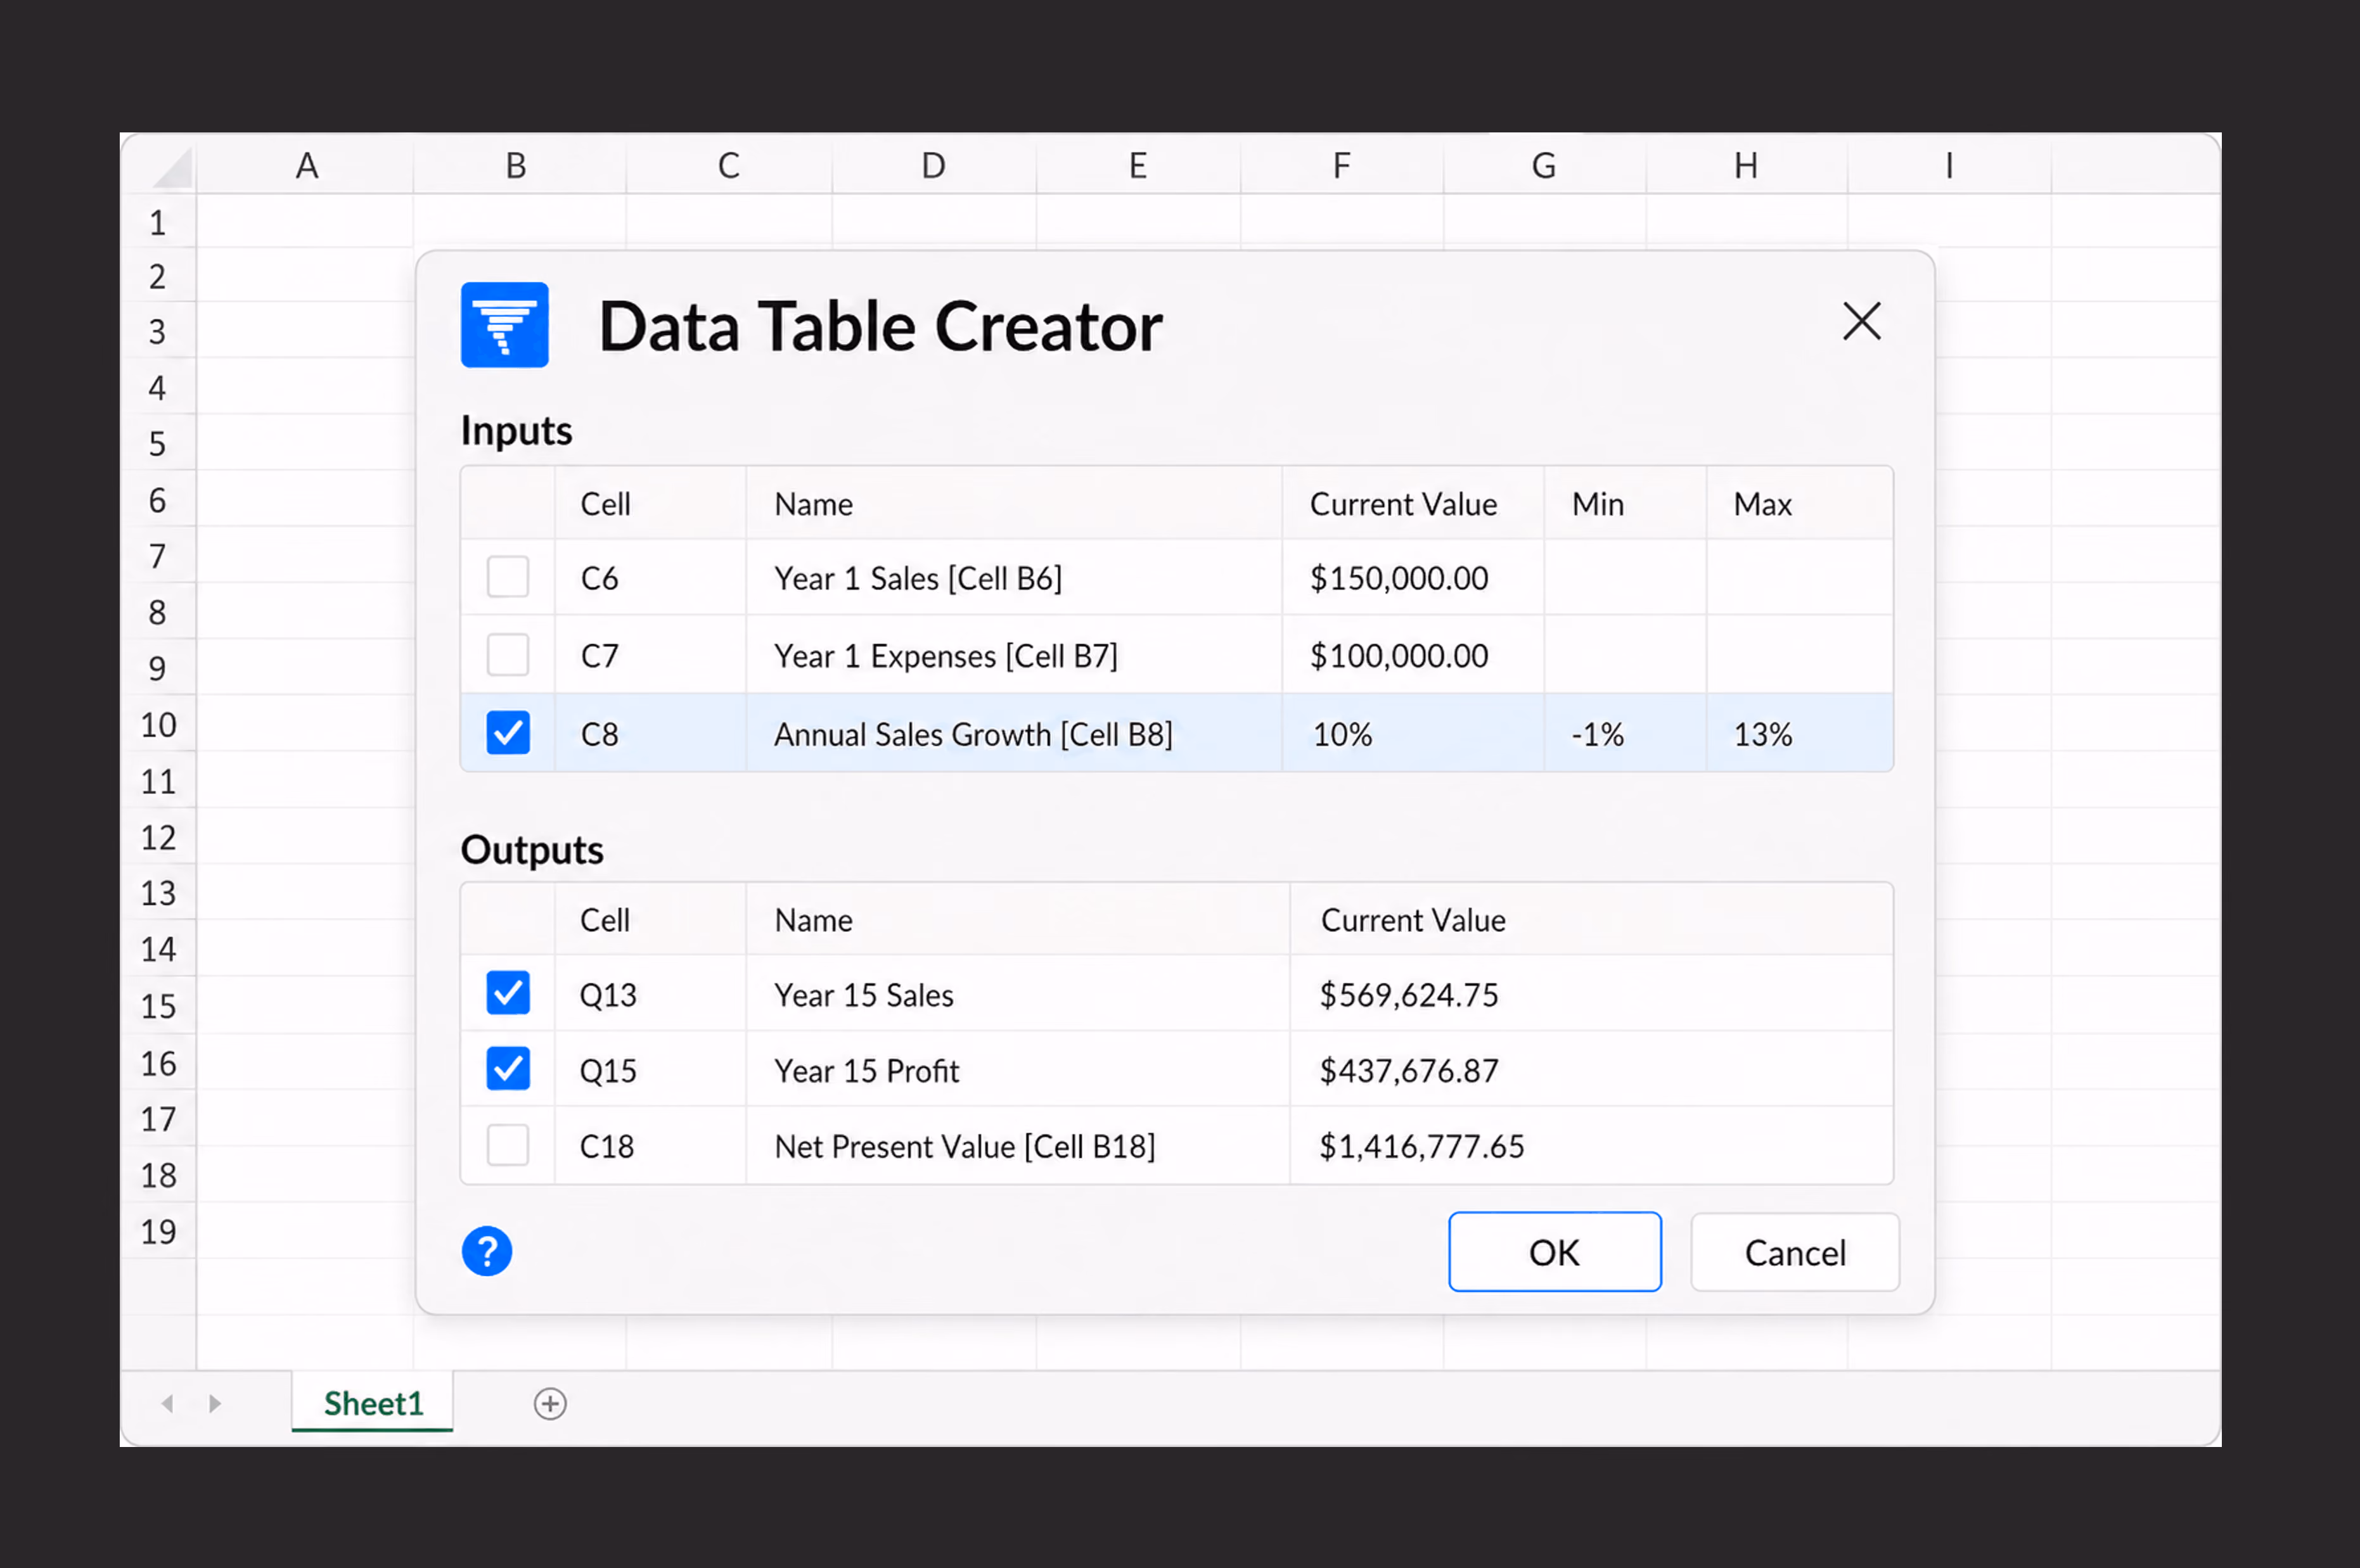2360x1568 pixels.
Task: Click the $437,676.87 output value
Action: point(1409,1071)
